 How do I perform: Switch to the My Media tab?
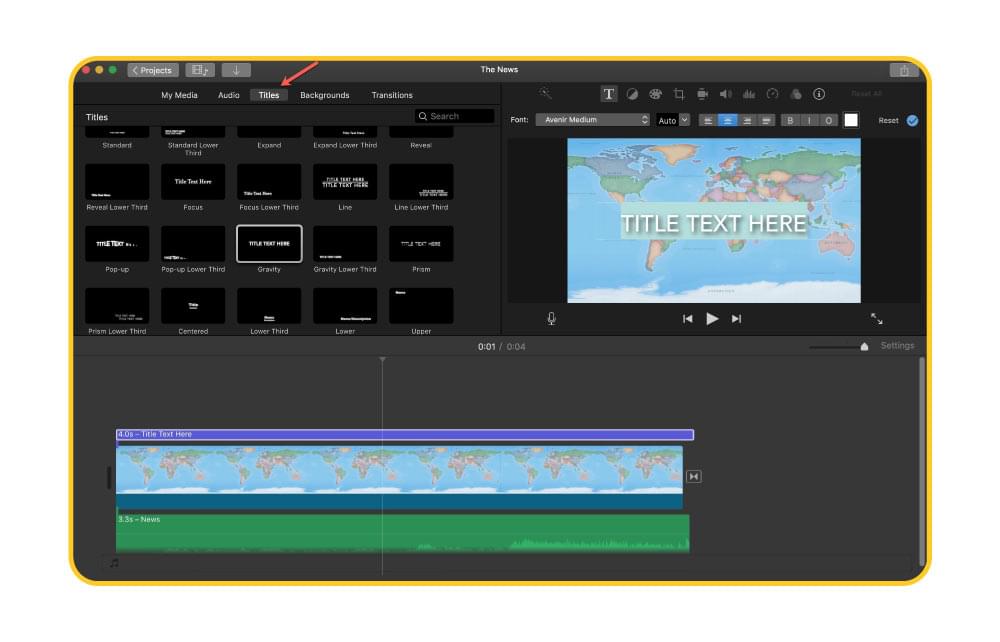[179, 95]
